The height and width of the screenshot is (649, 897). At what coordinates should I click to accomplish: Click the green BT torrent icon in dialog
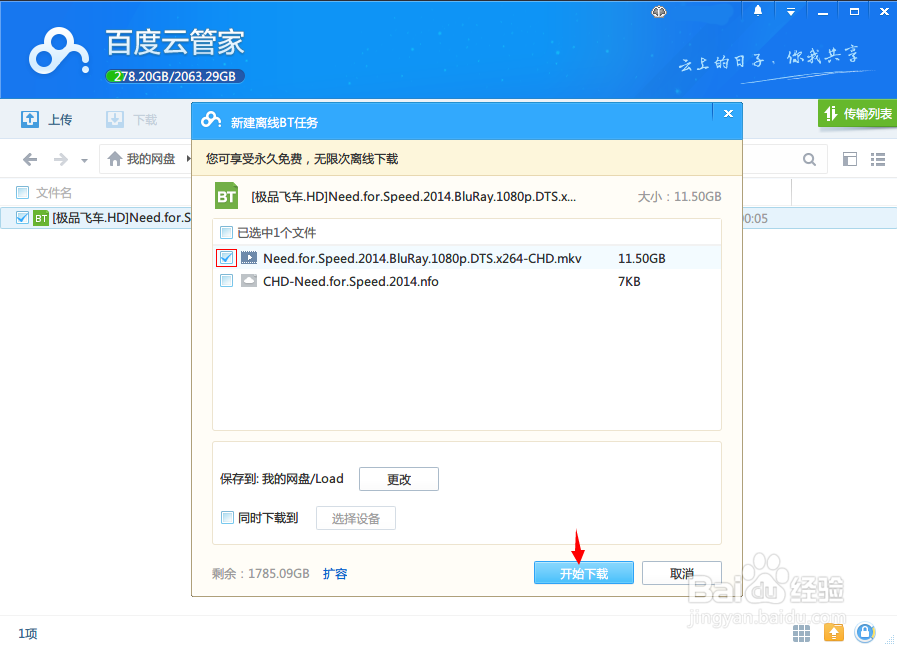click(x=227, y=196)
